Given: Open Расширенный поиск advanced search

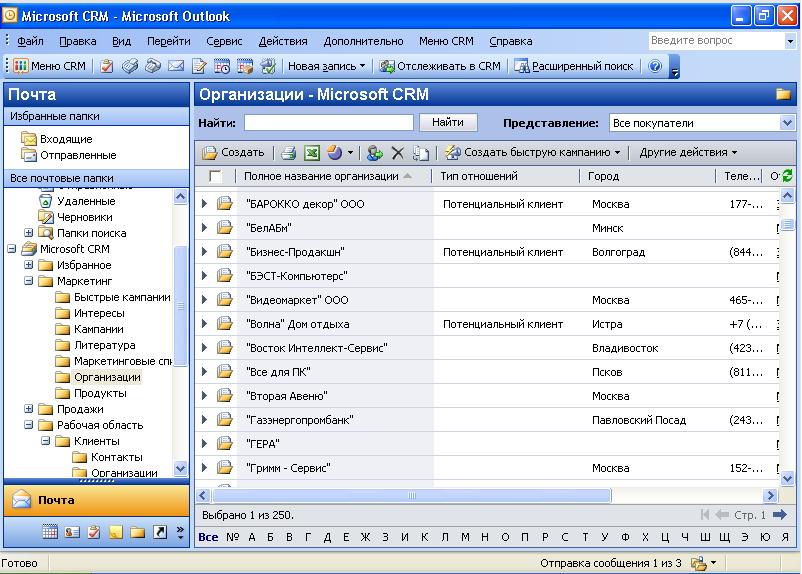Looking at the screenshot, I should (x=574, y=66).
